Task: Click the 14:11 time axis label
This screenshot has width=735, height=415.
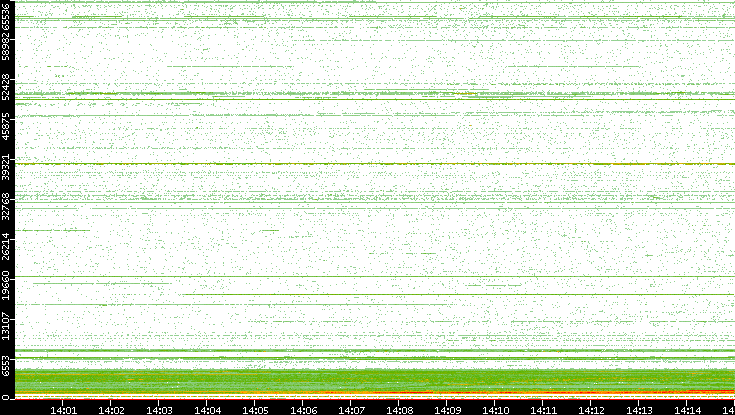Action: point(544,410)
